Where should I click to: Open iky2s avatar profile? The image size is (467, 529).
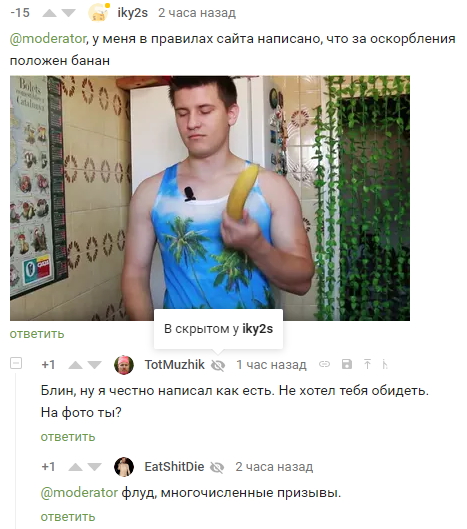point(98,12)
